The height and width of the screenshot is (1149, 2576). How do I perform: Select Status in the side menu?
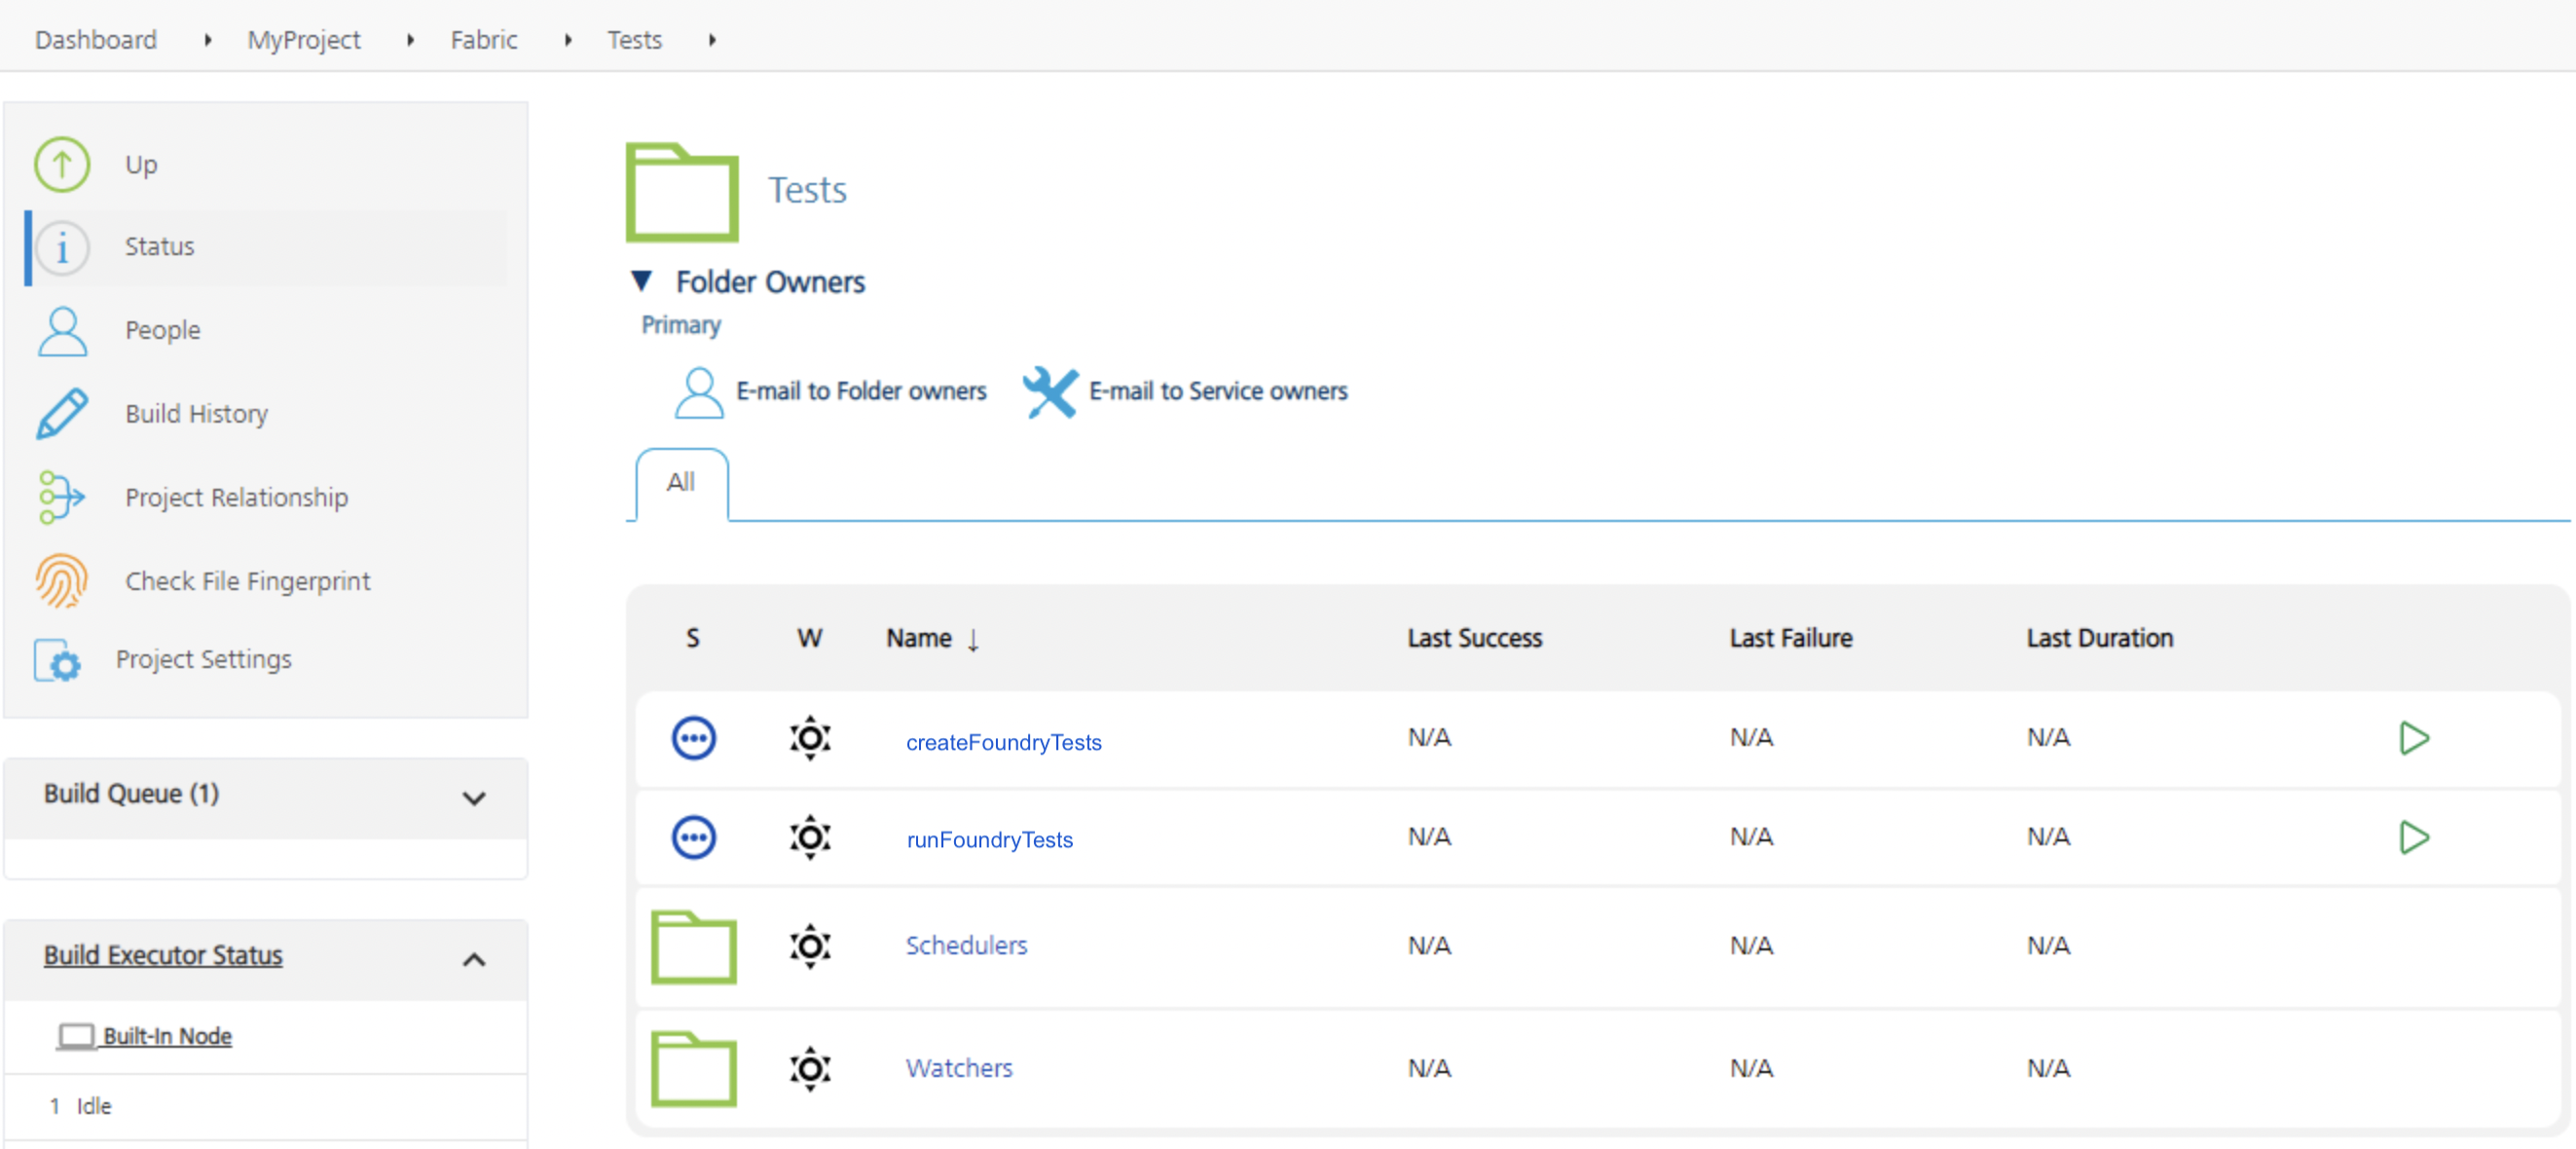pyautogui.click(x=159, y=246)
